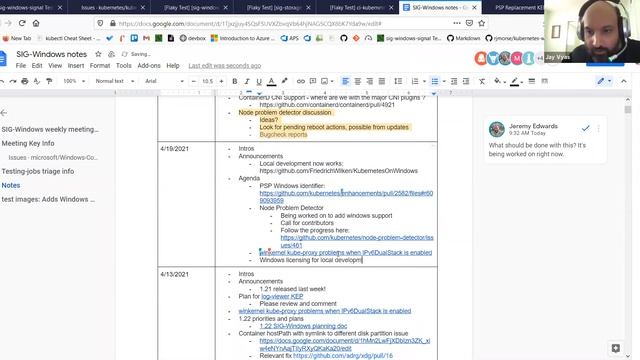Increase font size with plus button
The height and width of the screenshot is (360, 640).
(x=221, y=81)
